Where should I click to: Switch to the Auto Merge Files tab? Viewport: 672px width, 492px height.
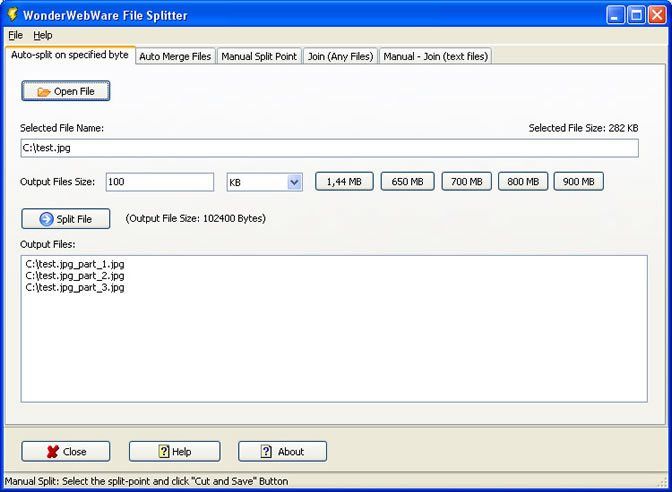[175, 56]
